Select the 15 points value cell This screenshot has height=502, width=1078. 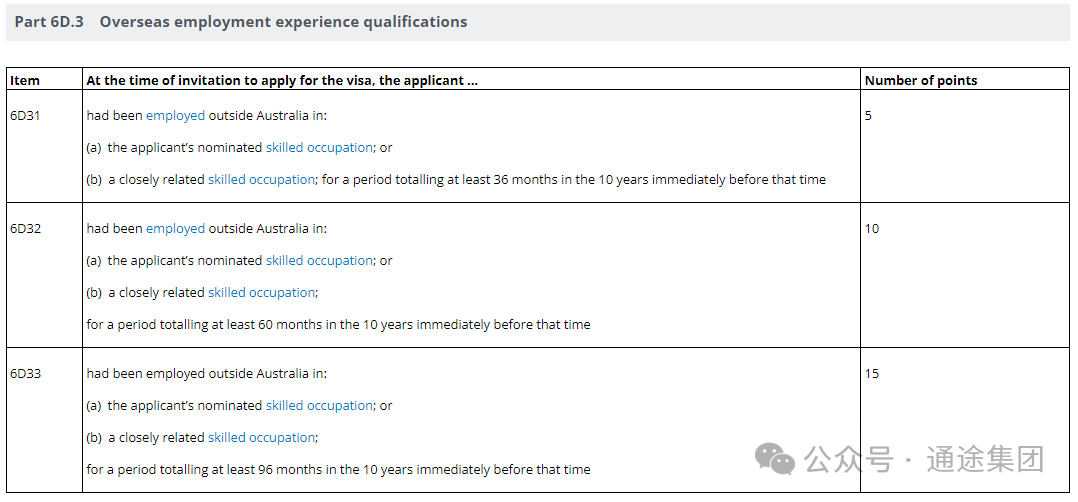coord(872,374)
